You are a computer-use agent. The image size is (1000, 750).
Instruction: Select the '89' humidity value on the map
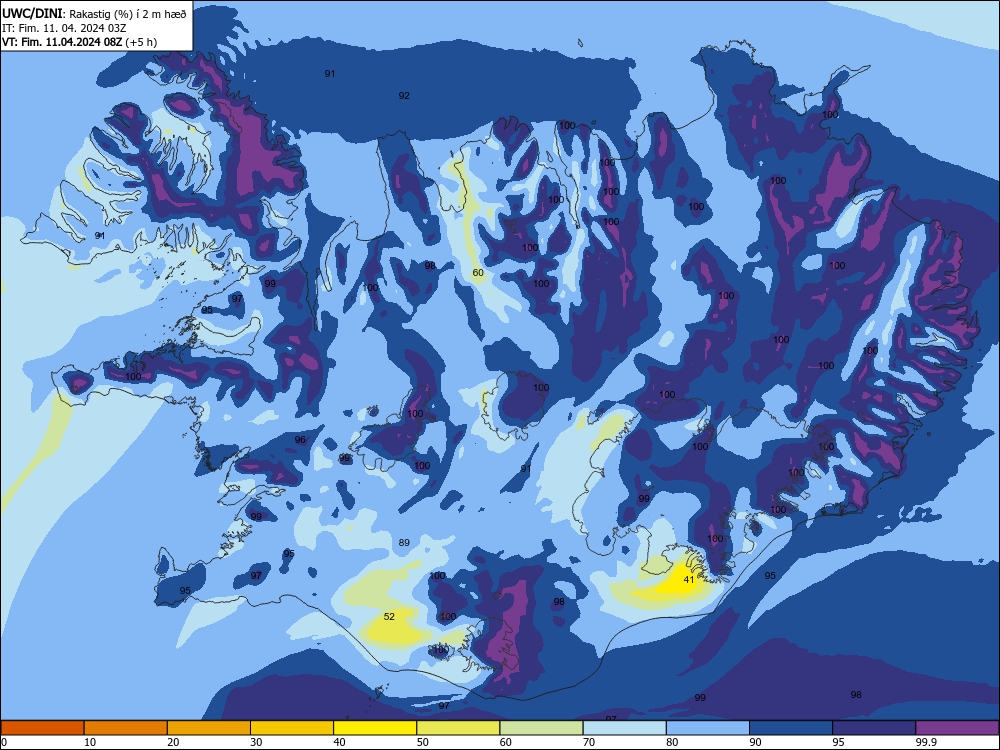click(x=404, y=543)
